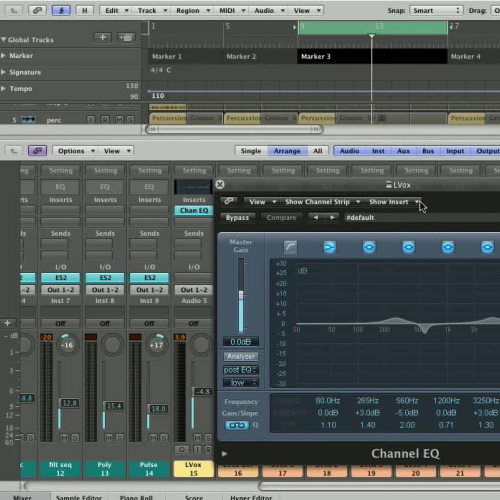Mute the Poly channel strip
This screenshot has height=500, width=500.
point(109,438)
